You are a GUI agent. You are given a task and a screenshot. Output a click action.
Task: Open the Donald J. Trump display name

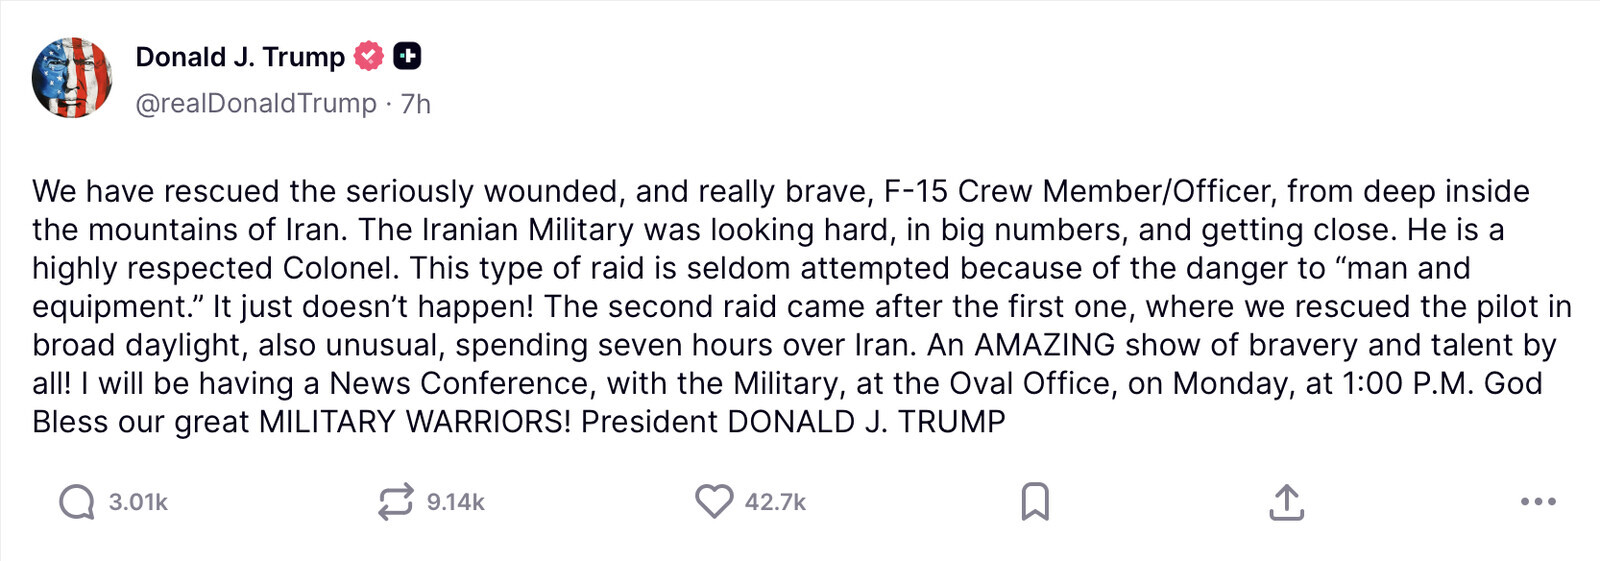point(240,57)
